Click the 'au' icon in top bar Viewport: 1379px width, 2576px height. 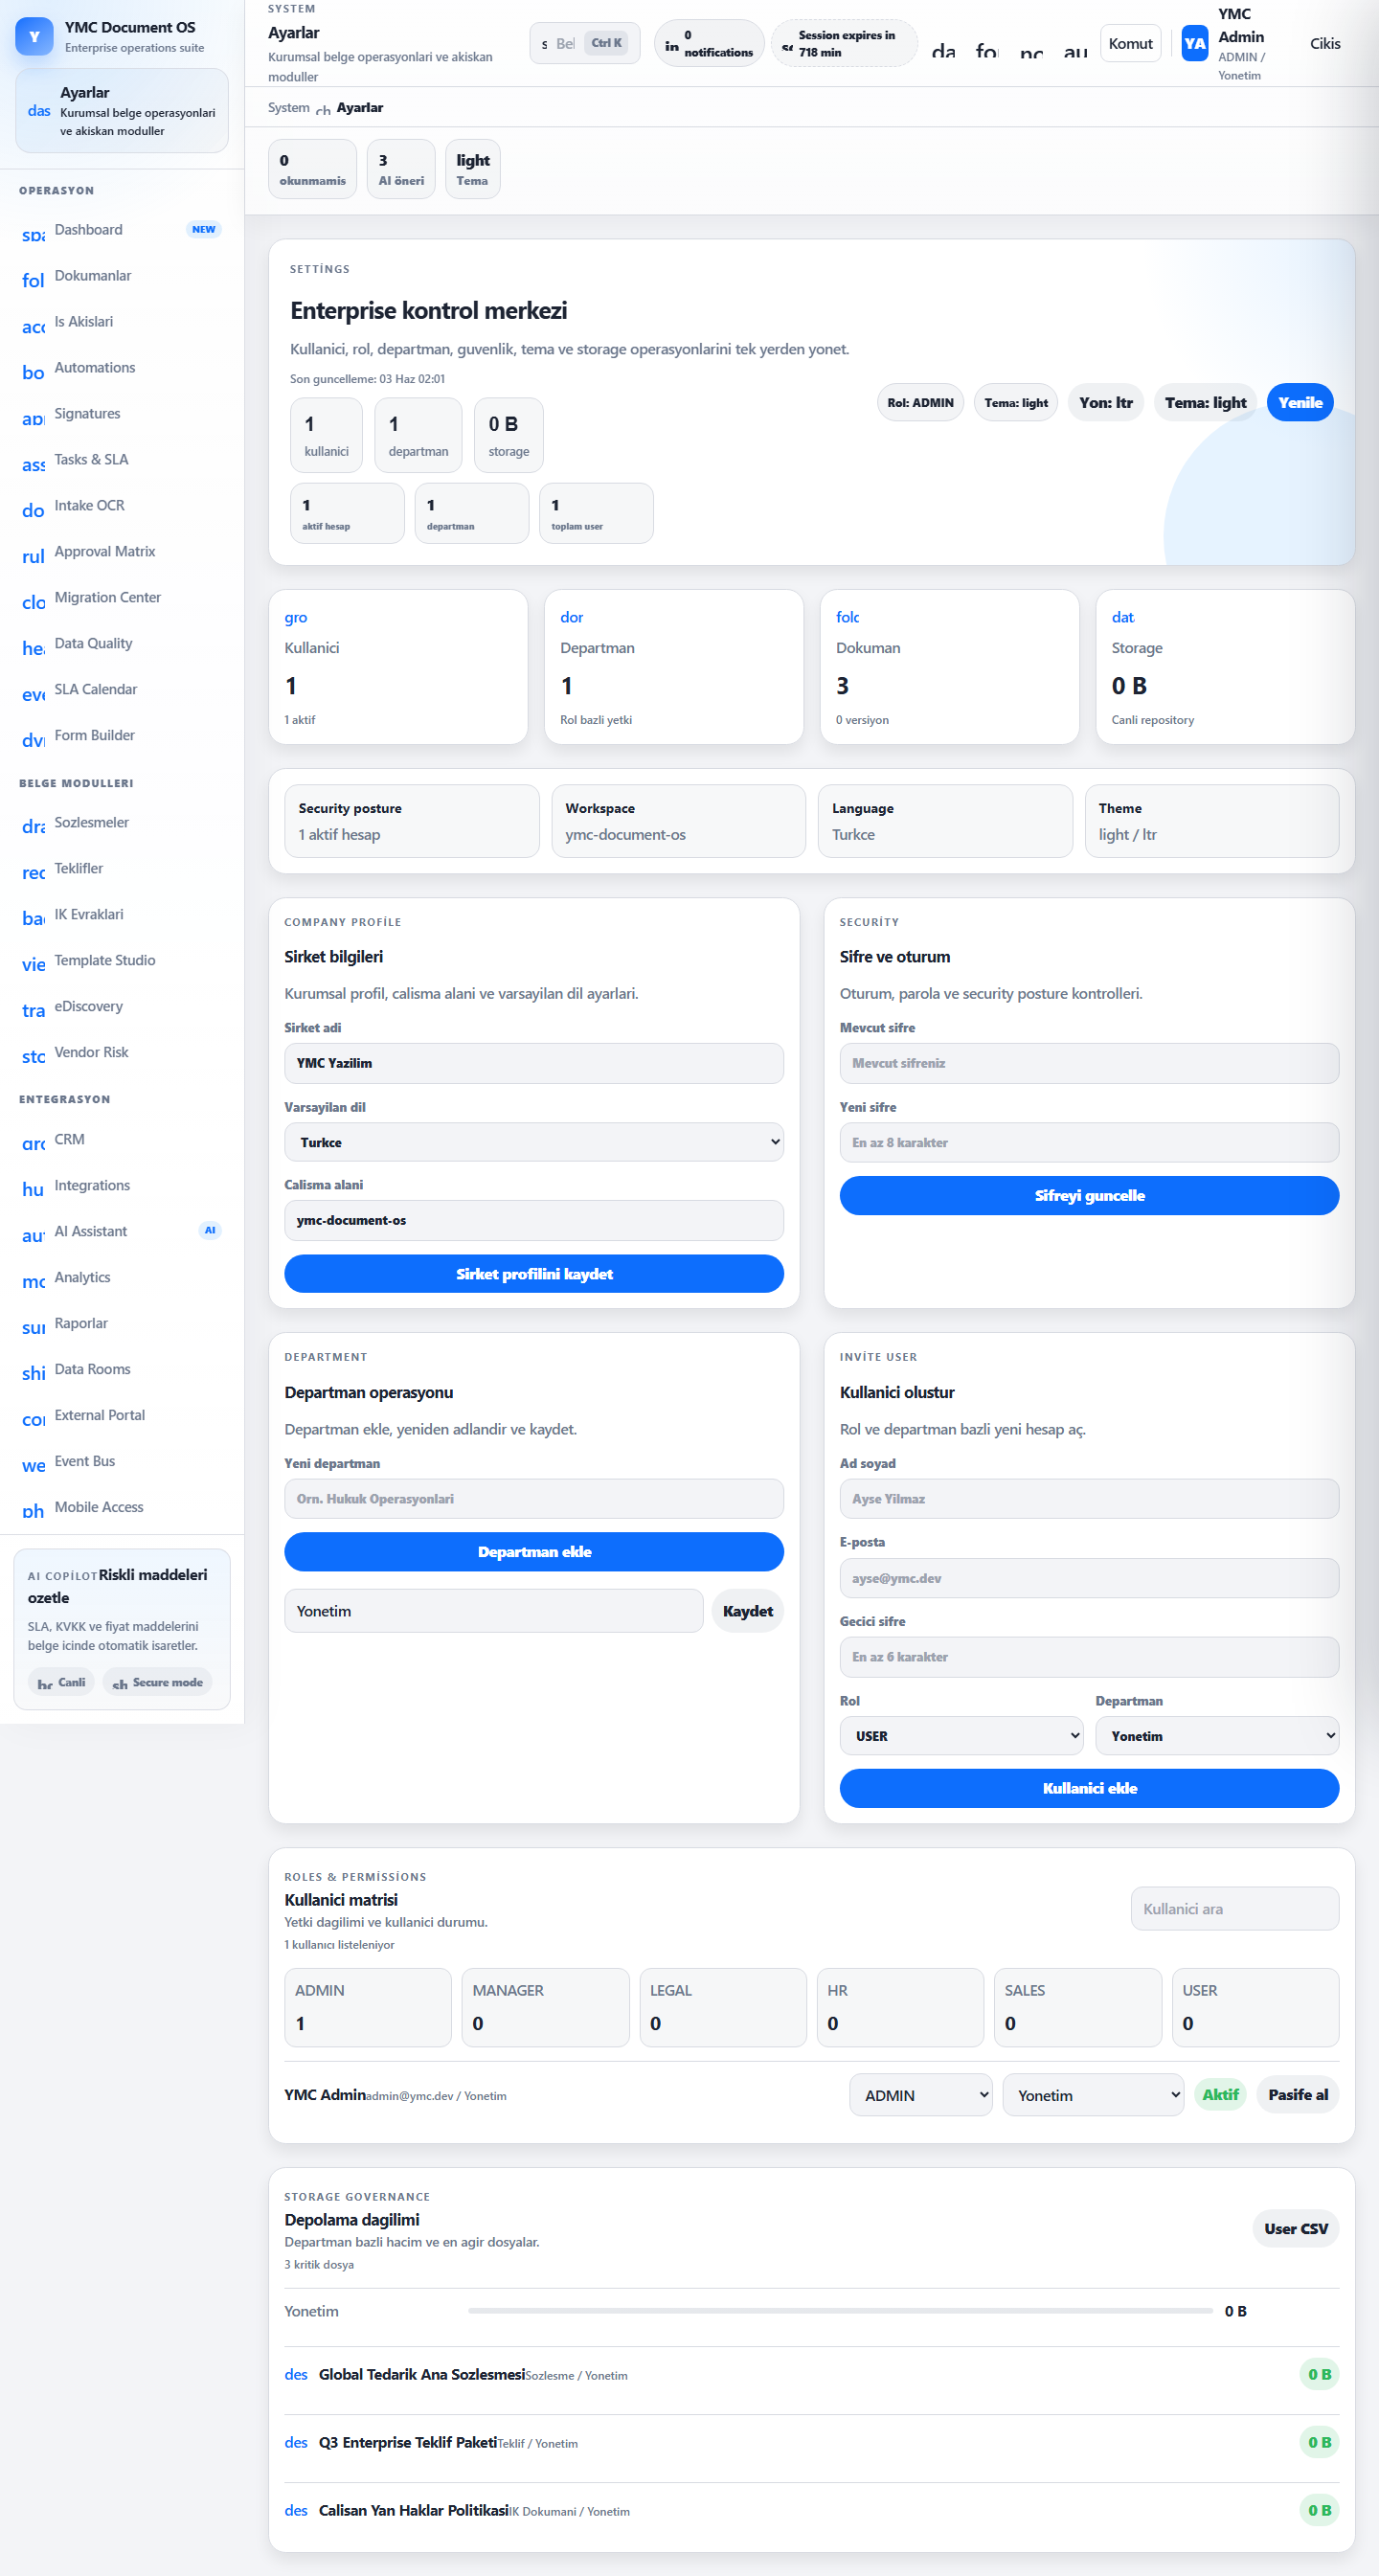pos(1075,48)
